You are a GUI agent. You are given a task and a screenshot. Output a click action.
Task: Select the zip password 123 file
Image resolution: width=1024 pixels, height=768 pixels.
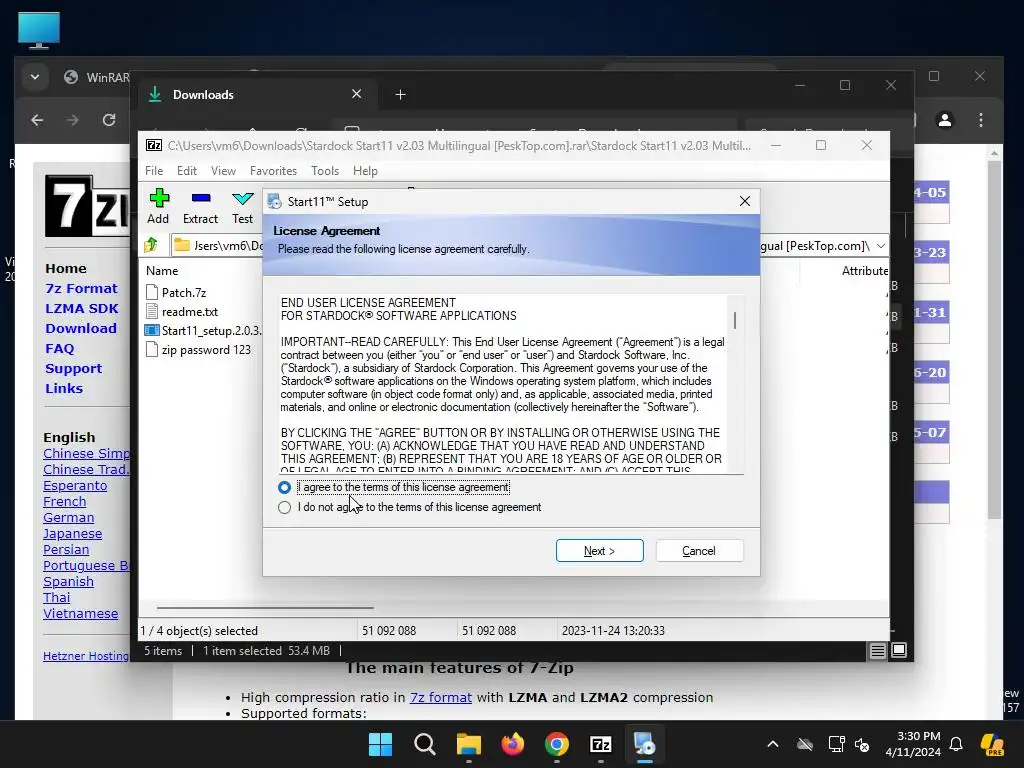tap(199, 349)
